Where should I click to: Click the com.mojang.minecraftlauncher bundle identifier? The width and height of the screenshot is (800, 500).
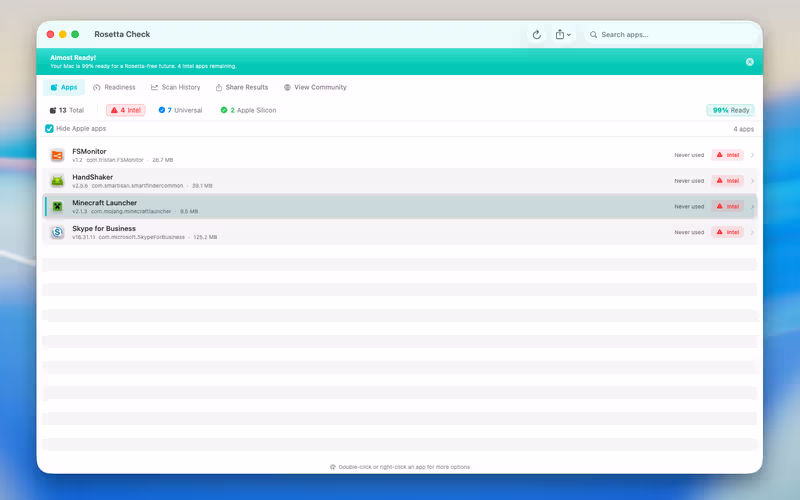tap(131, 211)
